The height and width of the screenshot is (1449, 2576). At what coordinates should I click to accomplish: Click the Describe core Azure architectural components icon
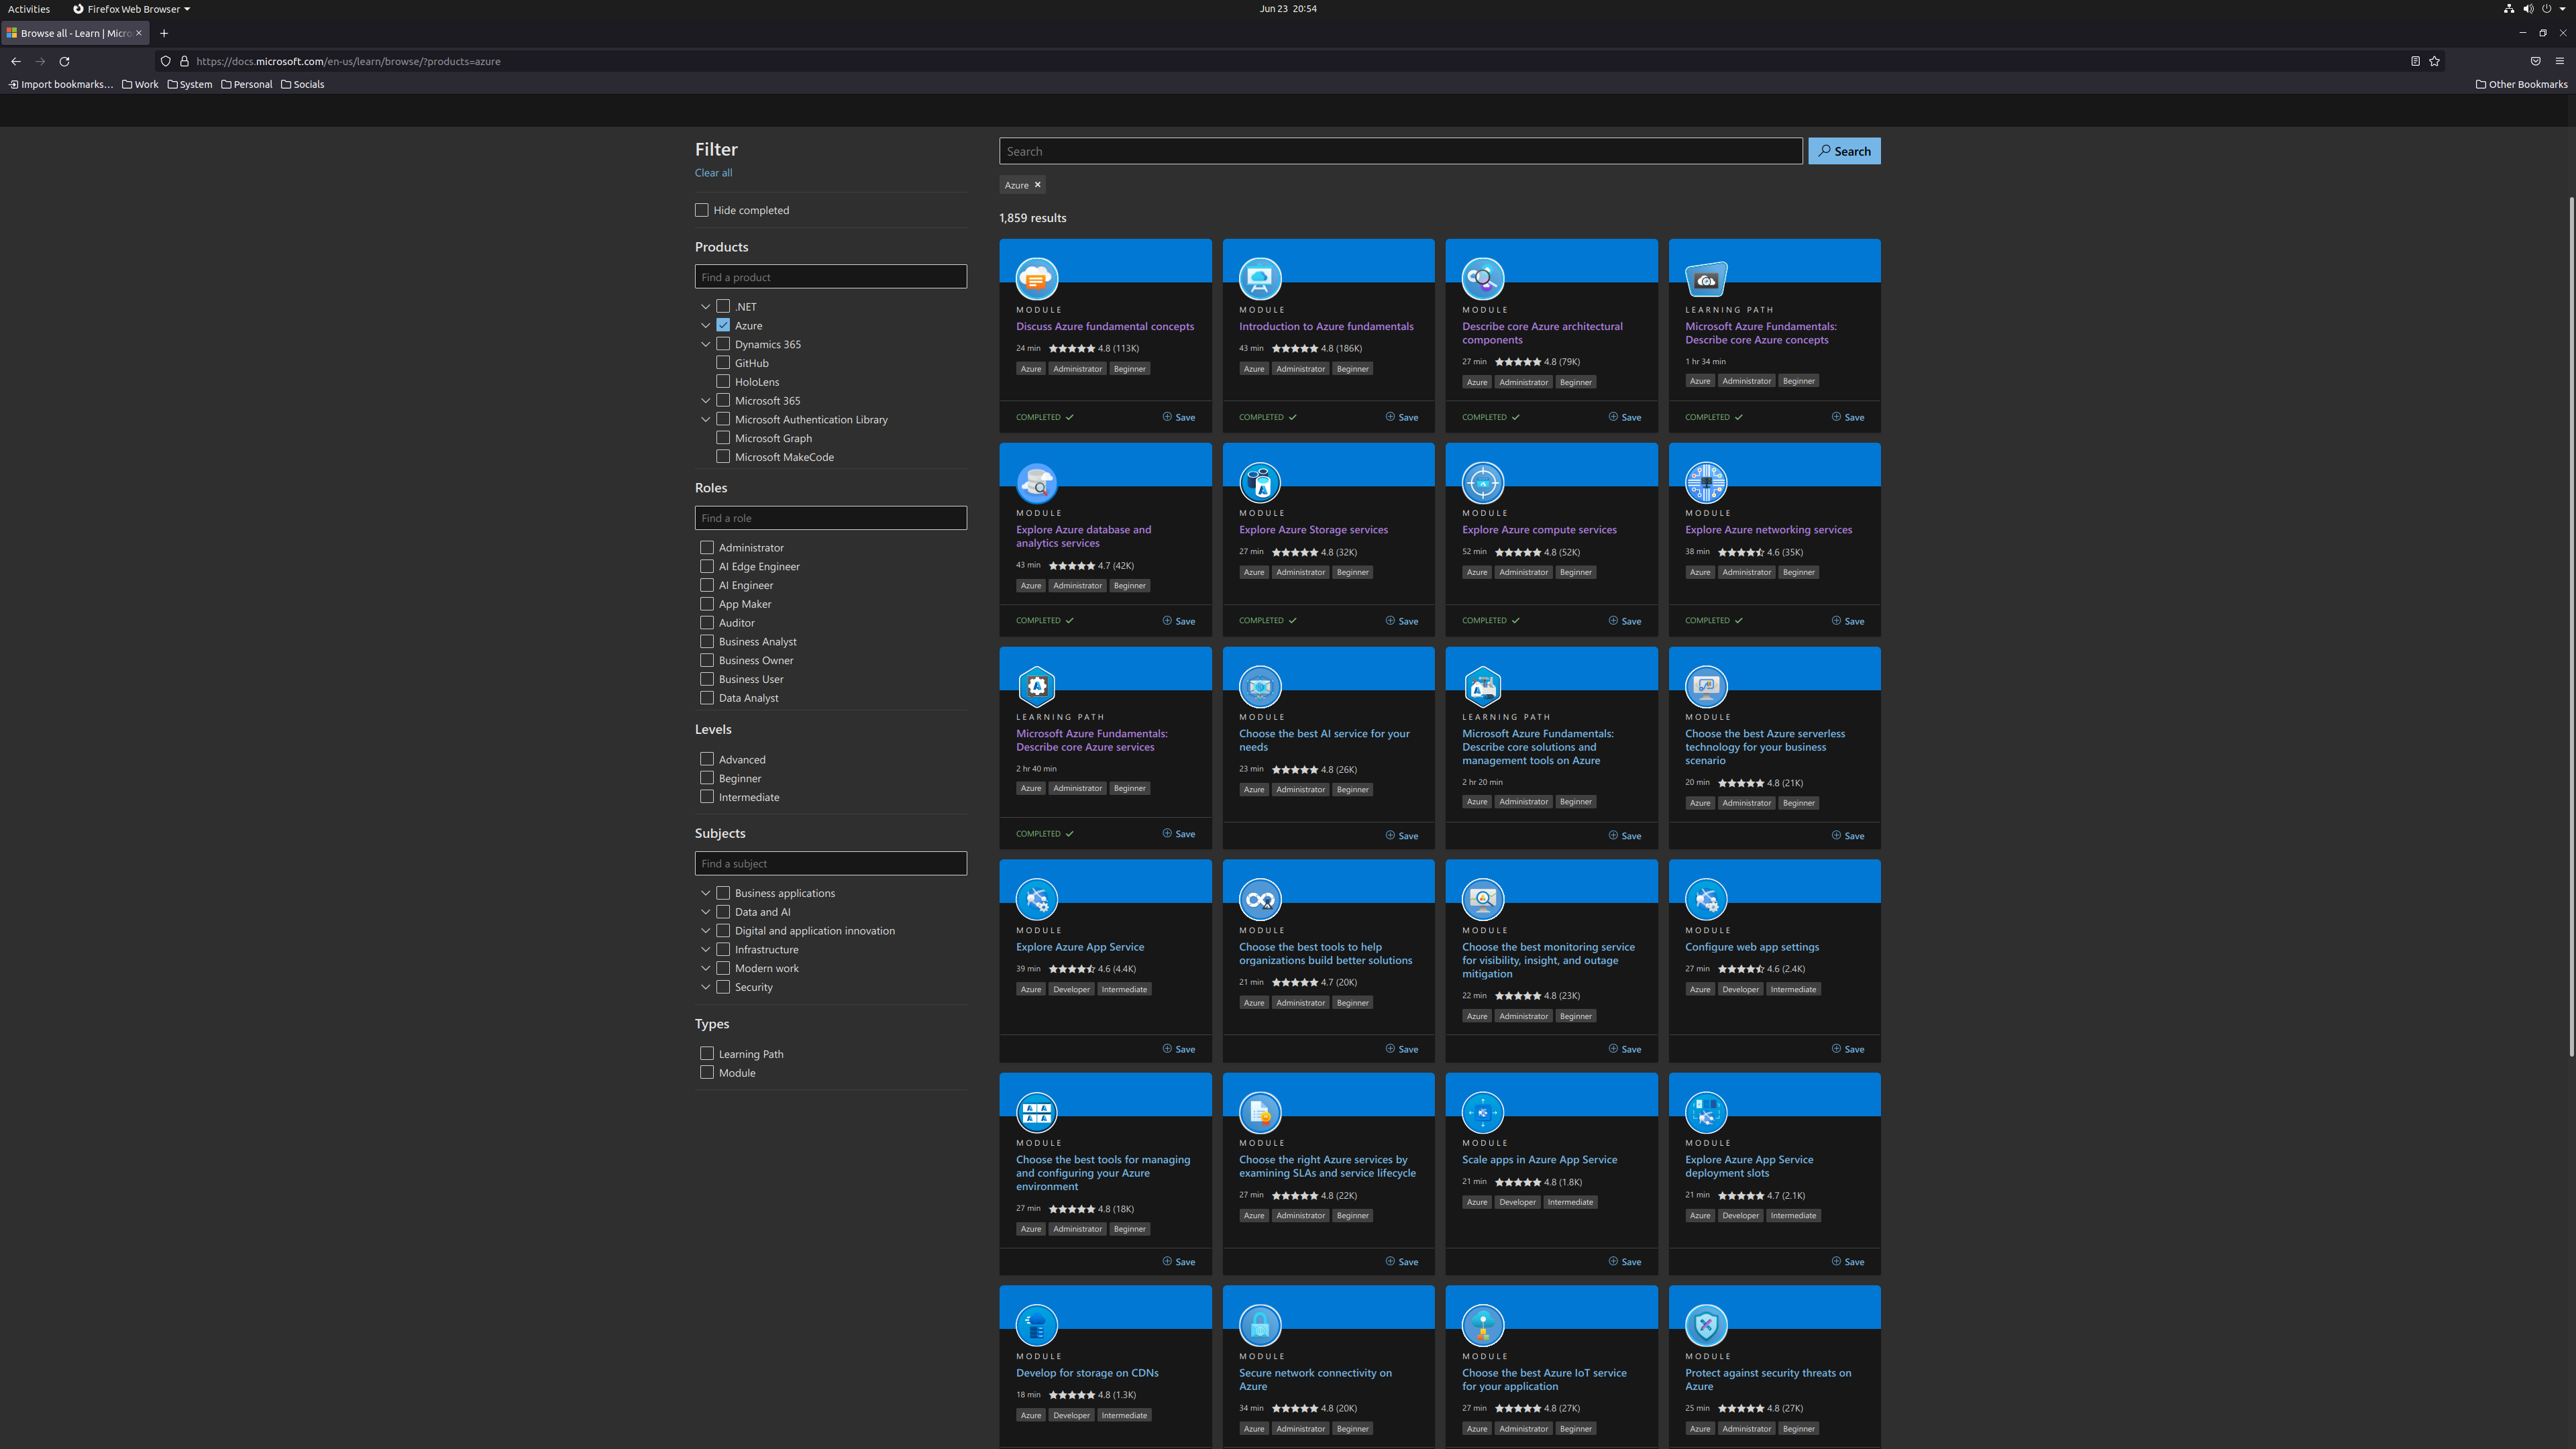tap(1483, 279)
